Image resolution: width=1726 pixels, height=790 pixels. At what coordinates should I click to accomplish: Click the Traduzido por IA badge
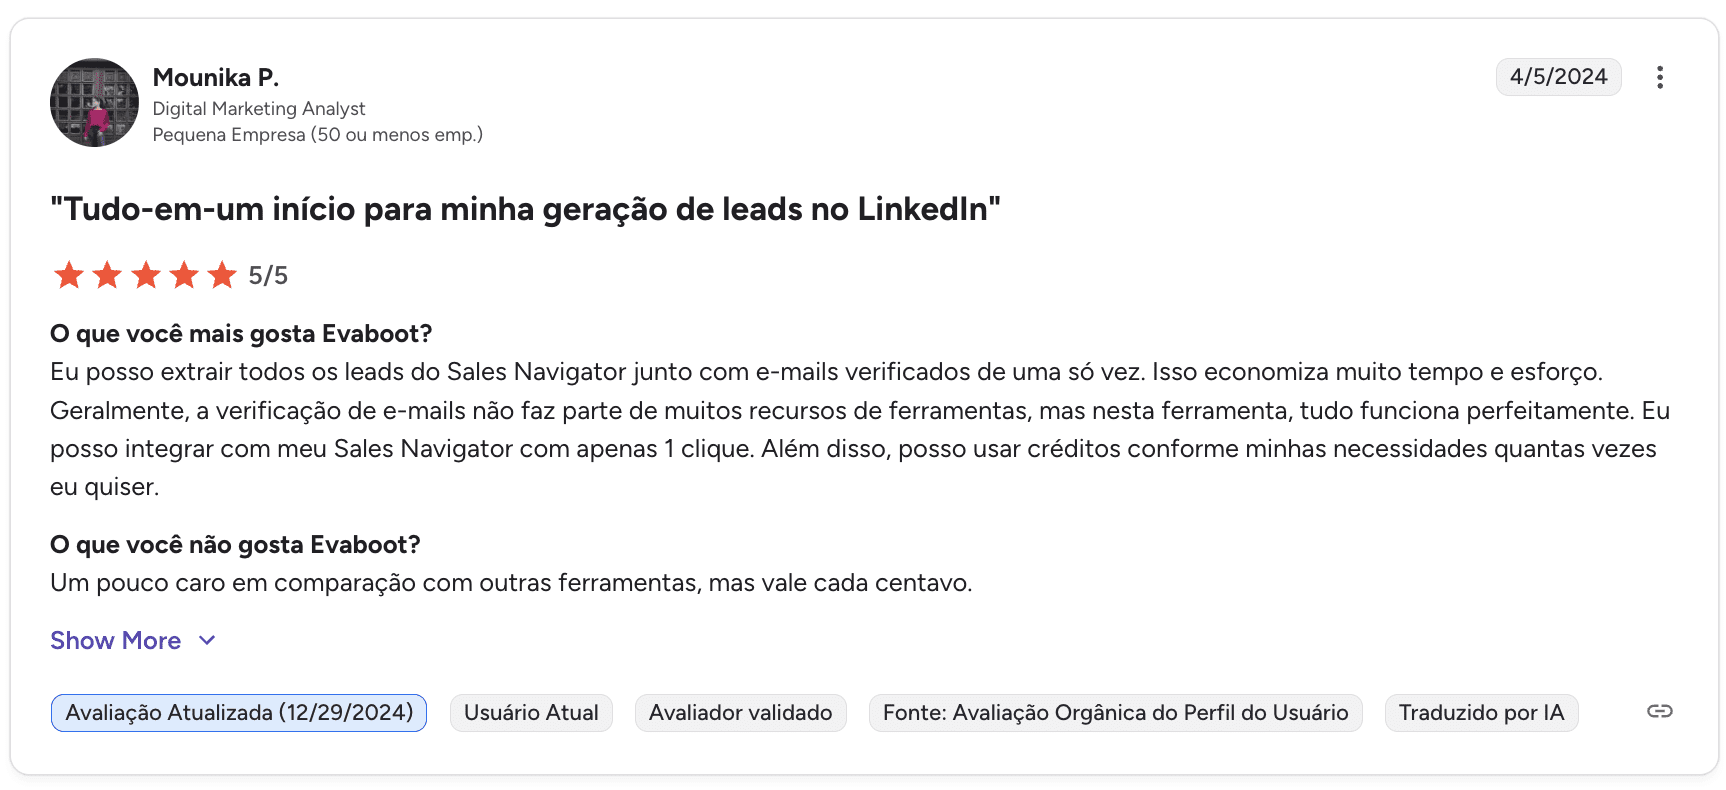1481,713
